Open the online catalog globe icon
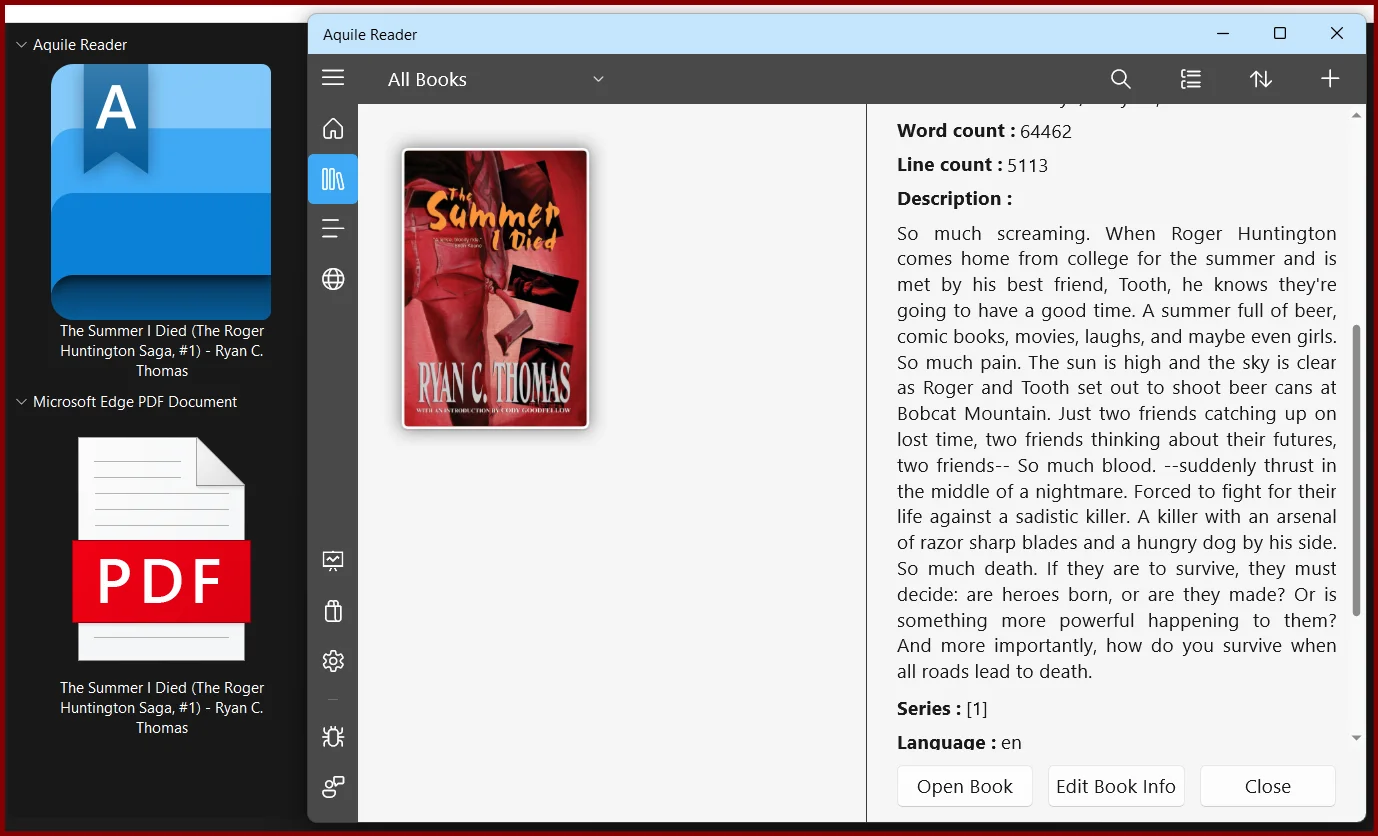The width and height of the screenshot is (1378, 836). [333, 279]
